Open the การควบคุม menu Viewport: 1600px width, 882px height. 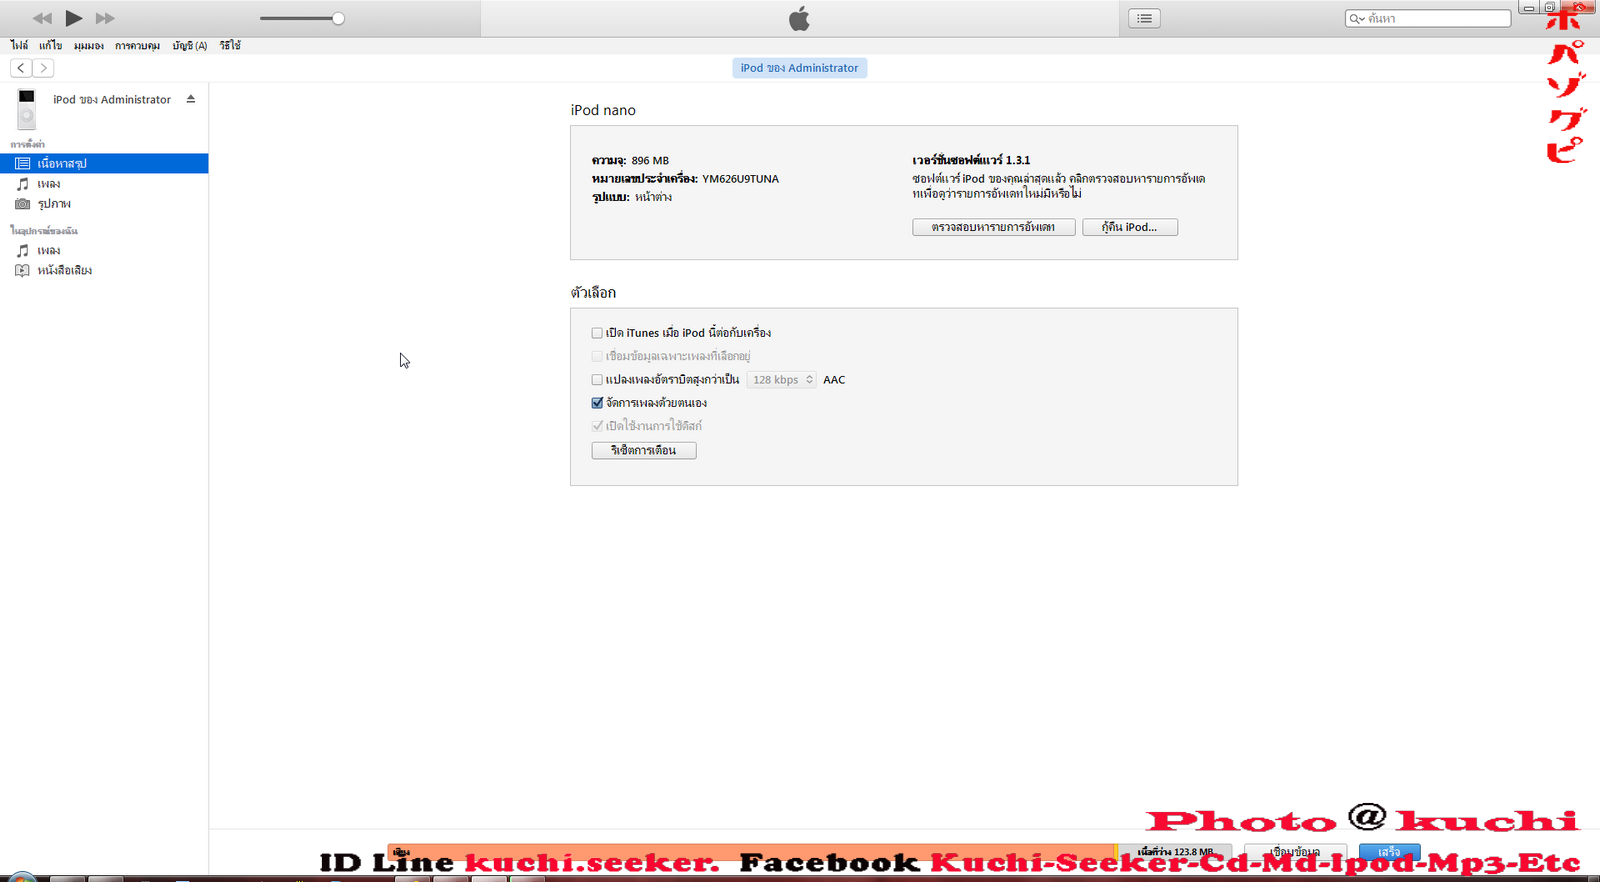tap(137, 45)
